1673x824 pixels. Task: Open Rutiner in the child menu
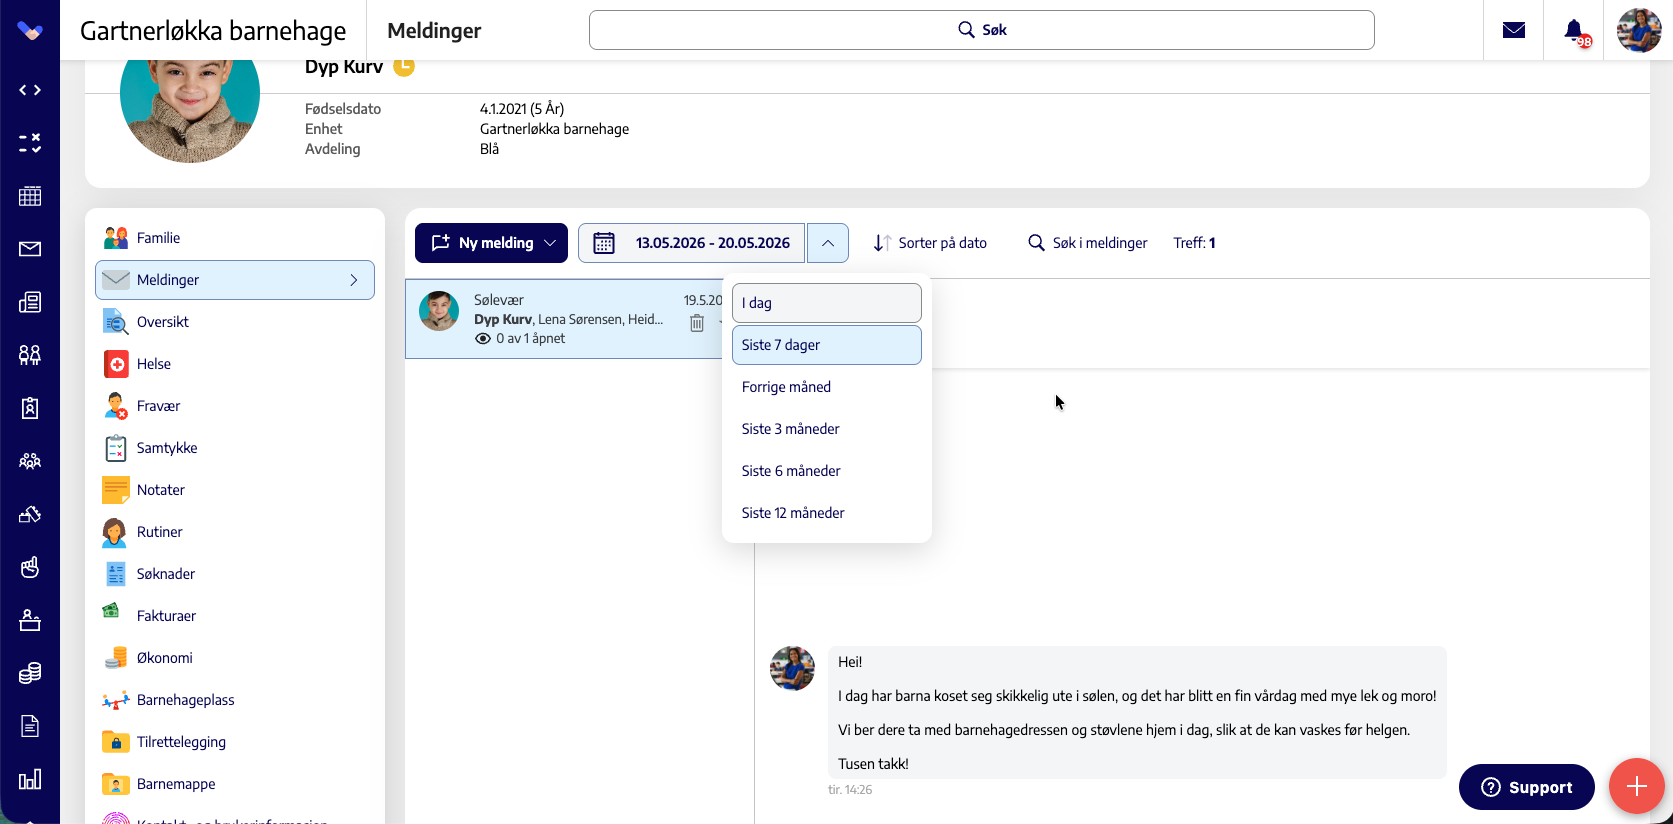(x=235, y=532)
